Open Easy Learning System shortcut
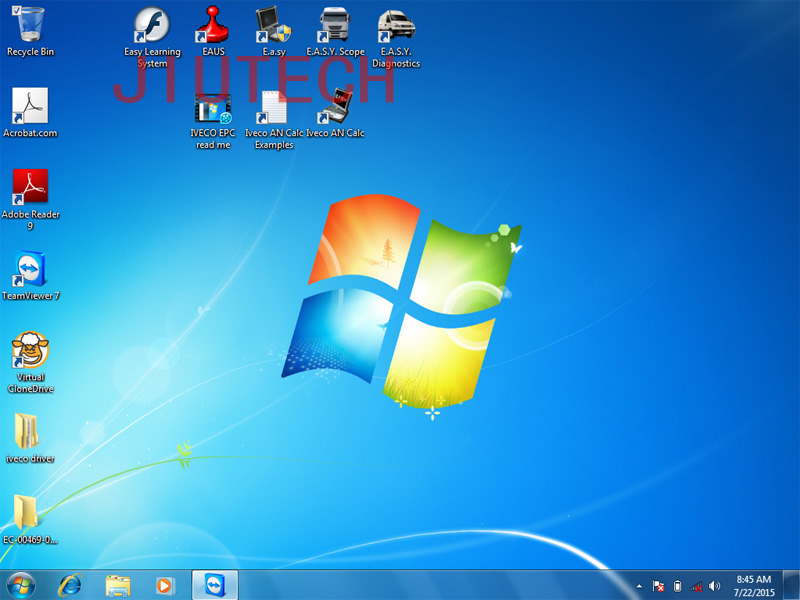This screenshot has height=600, width=800. (x=152, y=24)
